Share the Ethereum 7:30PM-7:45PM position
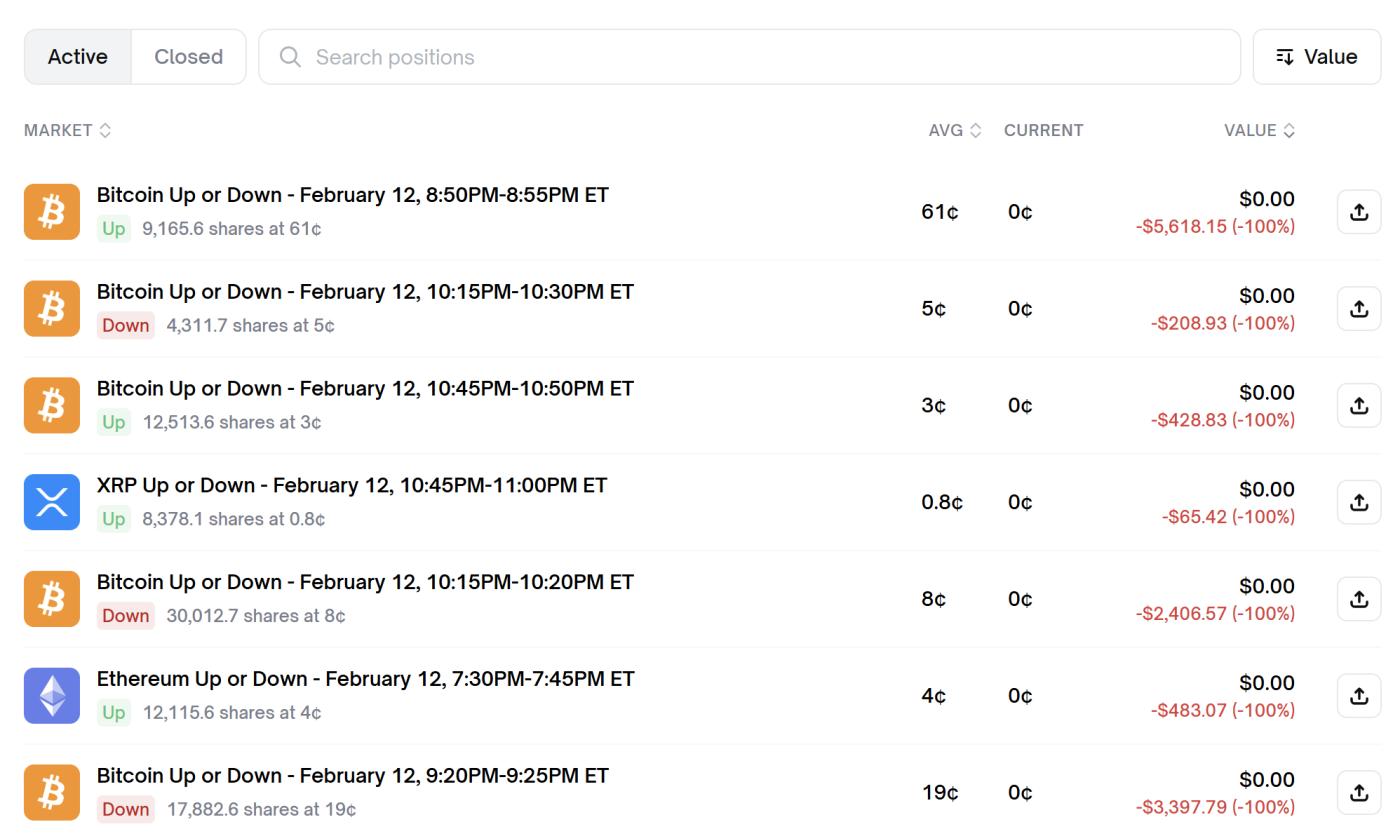This screenshot has width=1400, height=836. 1358,696
